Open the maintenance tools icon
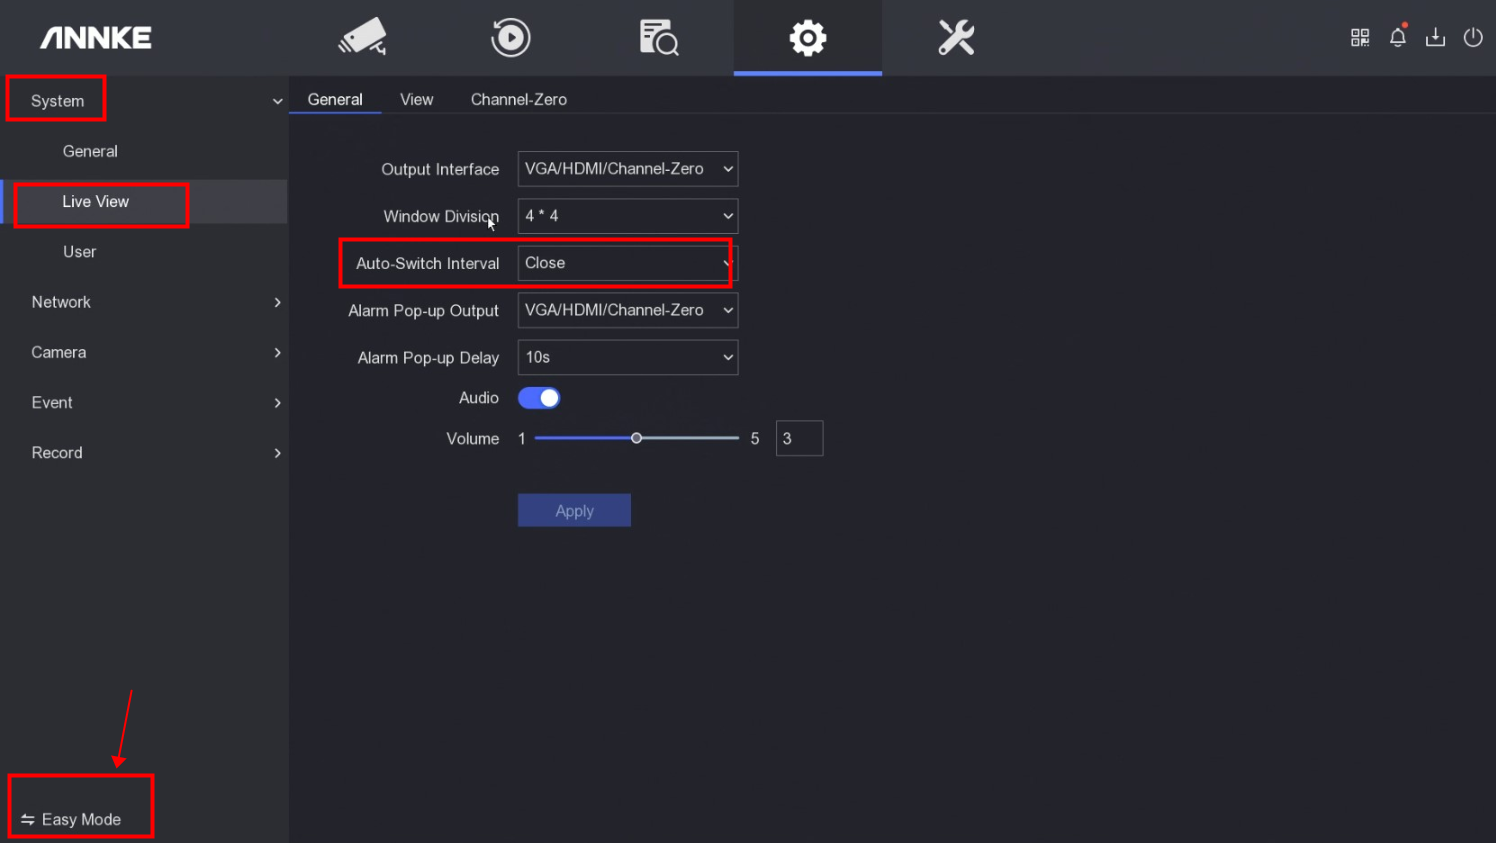Screen dimensions: 1496x843 (956, 37)
